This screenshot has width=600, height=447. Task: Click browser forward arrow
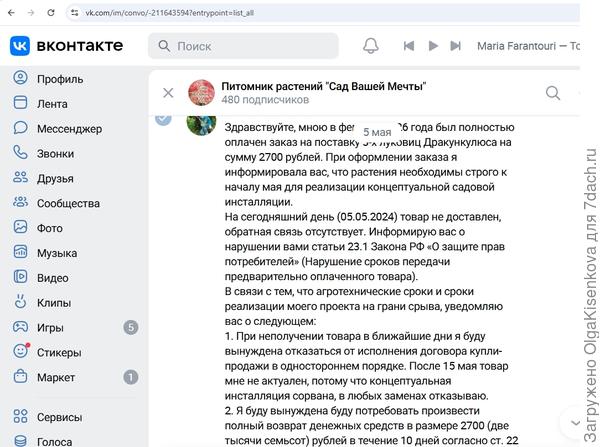coord(31,13)
